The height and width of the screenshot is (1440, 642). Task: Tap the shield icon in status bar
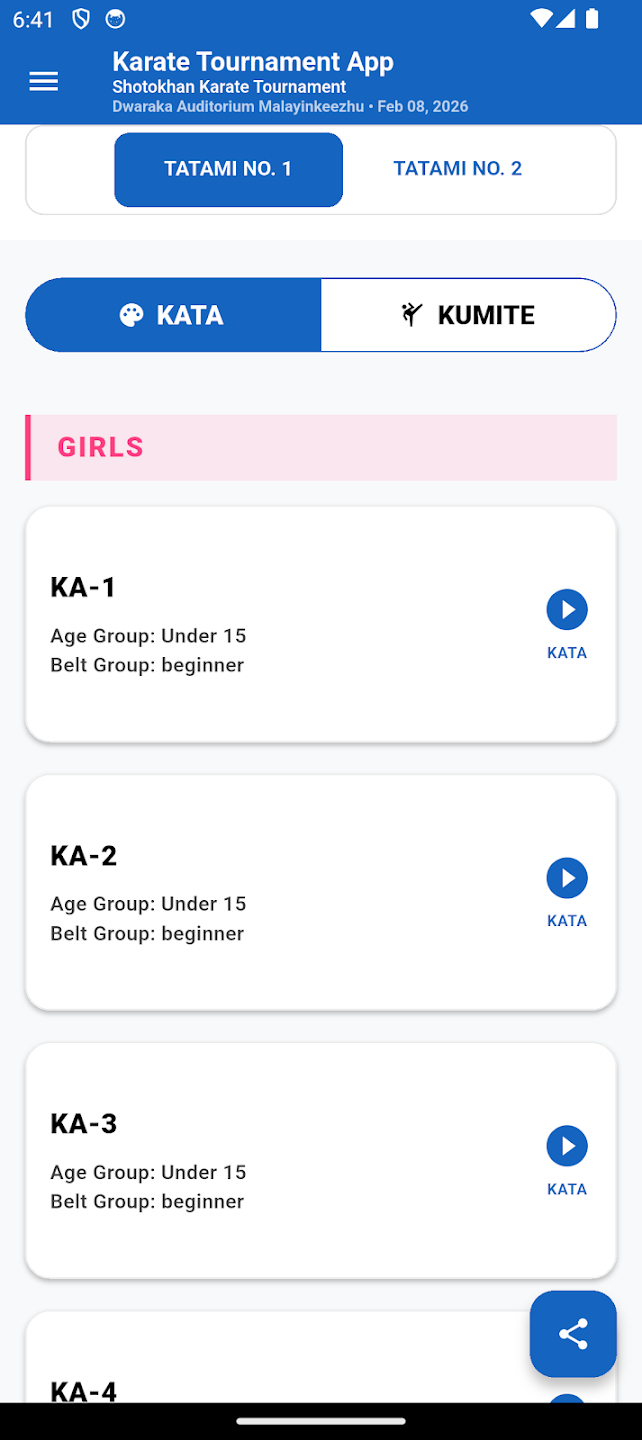pyautogui.click(x=81, y=19)
